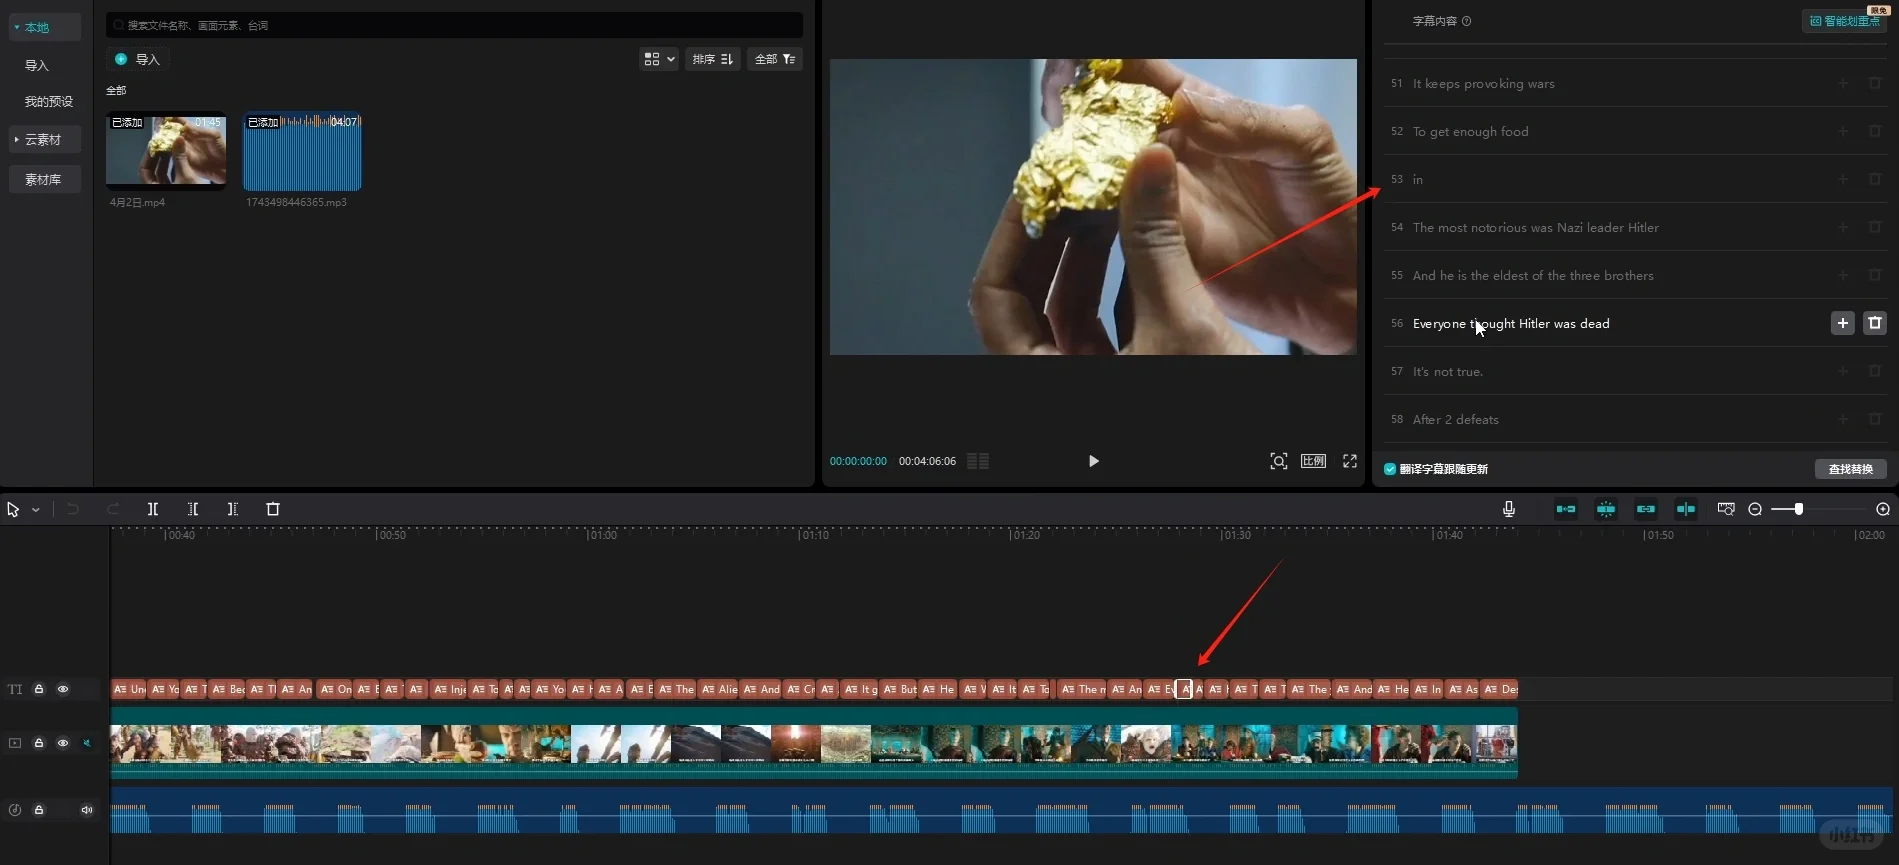The width and height of the screenshot is (1899, 865).
Task: Lock the audio track
Action: pyautogui.click(x=39, y=810)
